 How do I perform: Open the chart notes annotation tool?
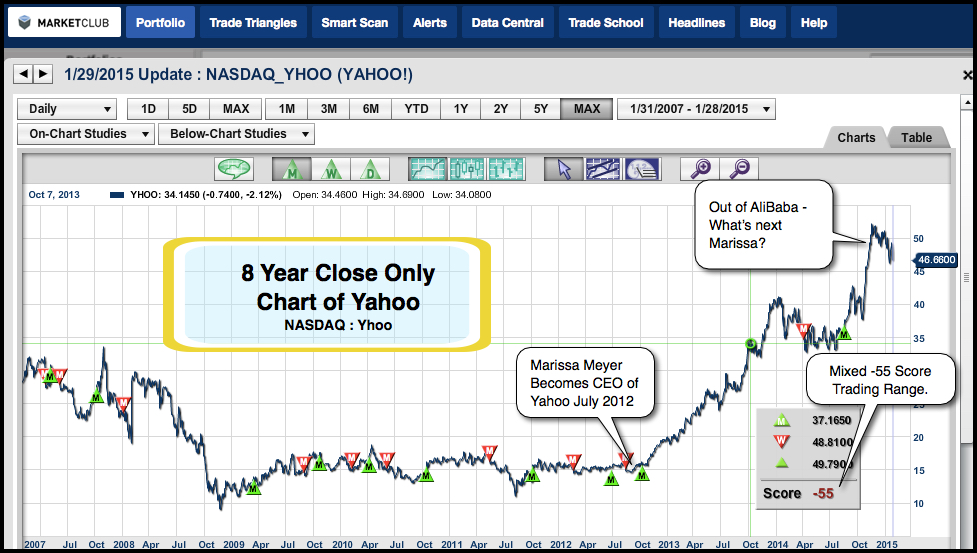642,169
